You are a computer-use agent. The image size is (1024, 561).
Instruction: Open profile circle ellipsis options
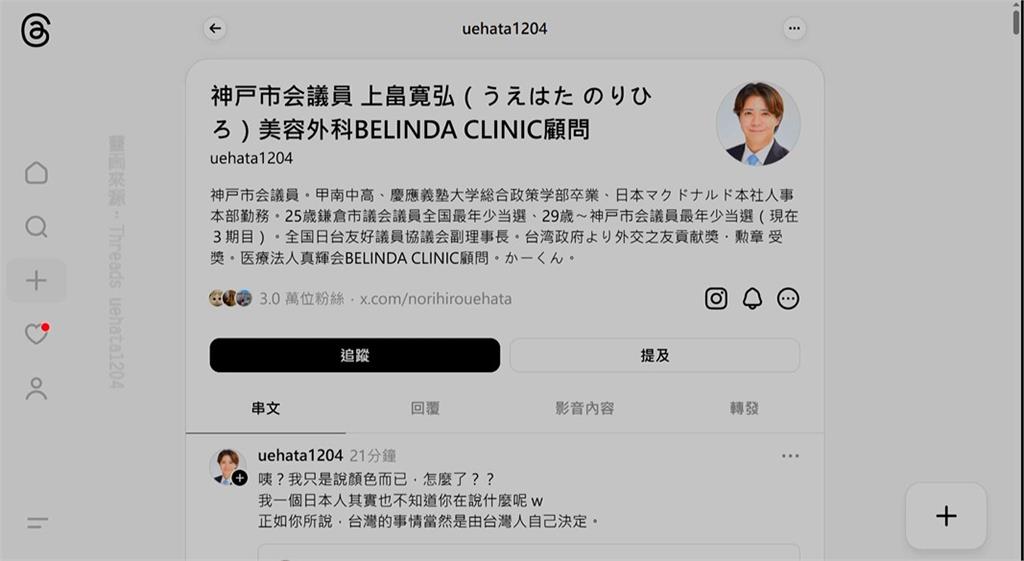pyautogui.click(x=788, y=298)
